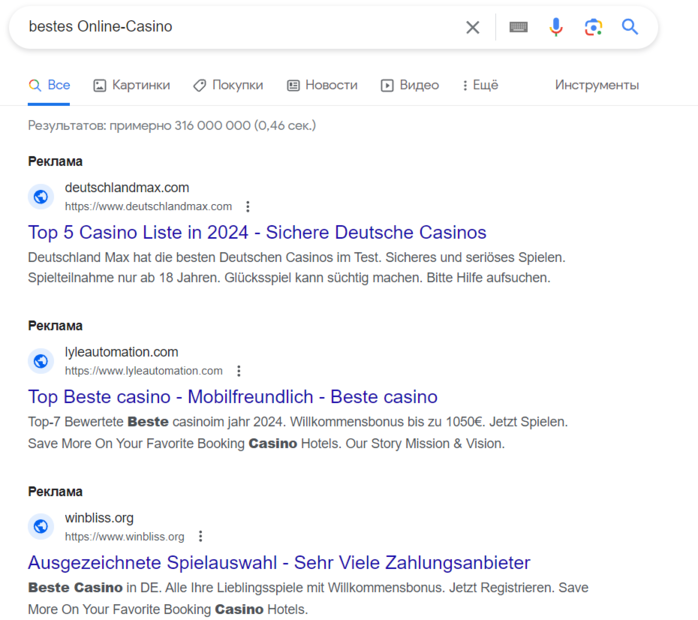Click the lyleautomation.com globe favicon
The width and height of the screenshot is (698, 620).
point(41,361)
